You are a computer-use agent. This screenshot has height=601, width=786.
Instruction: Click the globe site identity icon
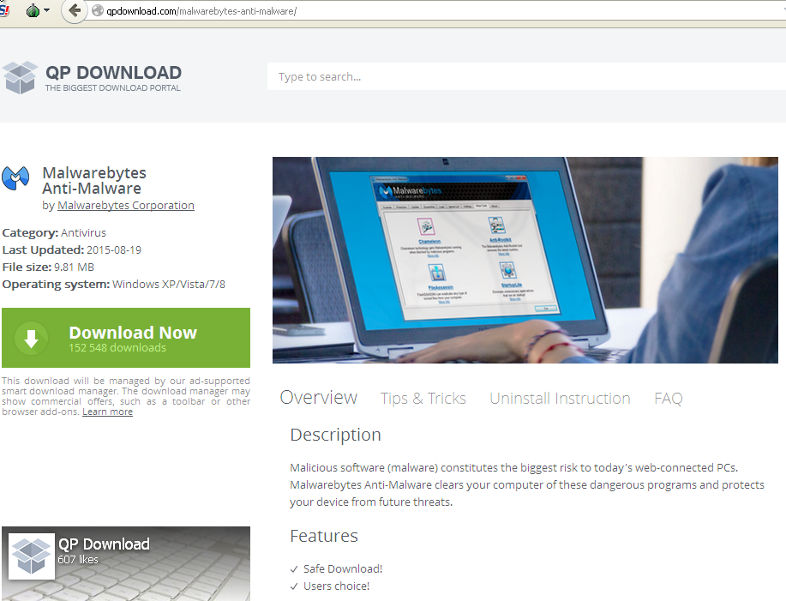(x=97, y=11)
